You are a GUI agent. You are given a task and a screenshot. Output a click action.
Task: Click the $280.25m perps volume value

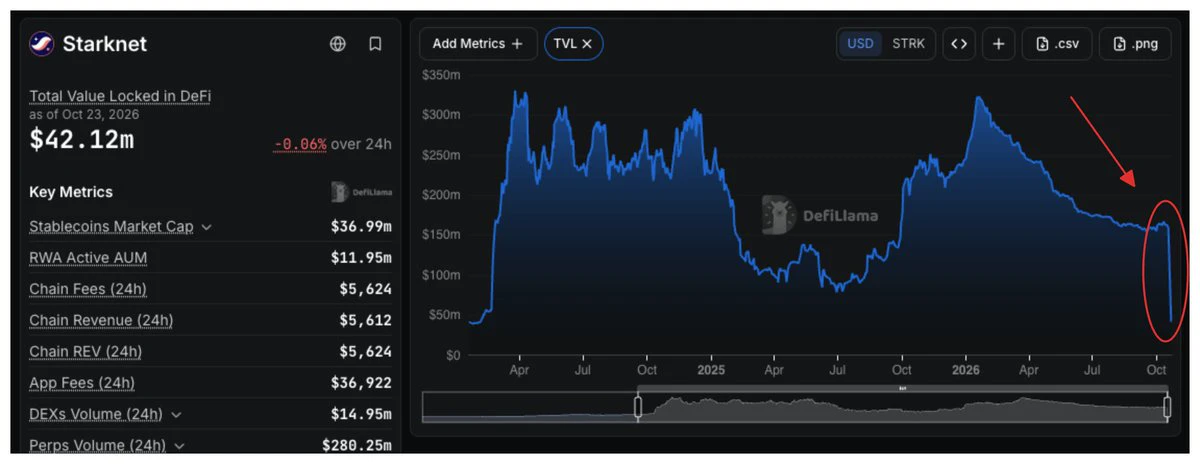tap(357, 445)
